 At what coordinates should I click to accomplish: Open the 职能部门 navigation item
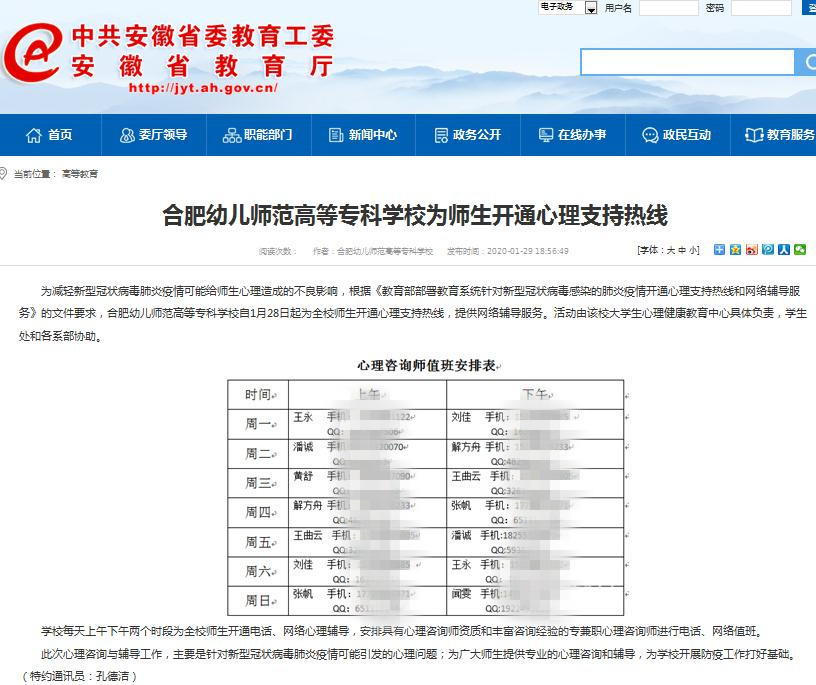click(x=258, y=135)
